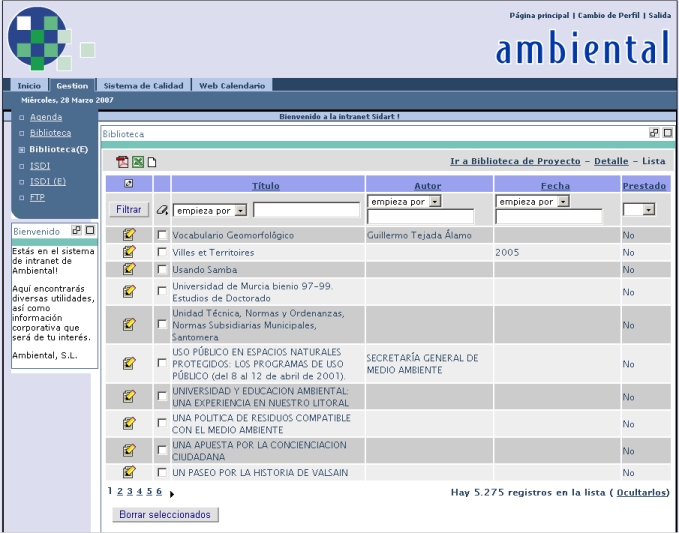Click the Ocultarlos link
This screenshot has height=533, width=679.
click(x=641, y=492)
